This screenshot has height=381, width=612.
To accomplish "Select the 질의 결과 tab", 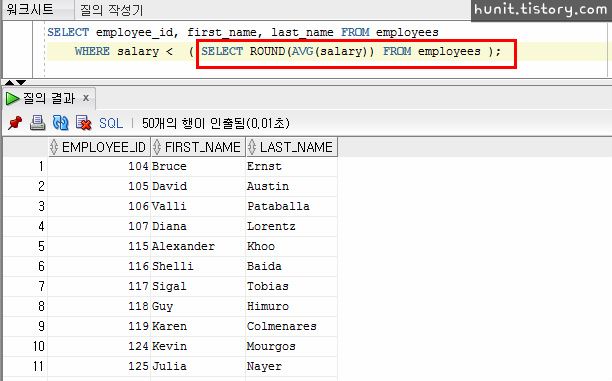I will 49,98.
